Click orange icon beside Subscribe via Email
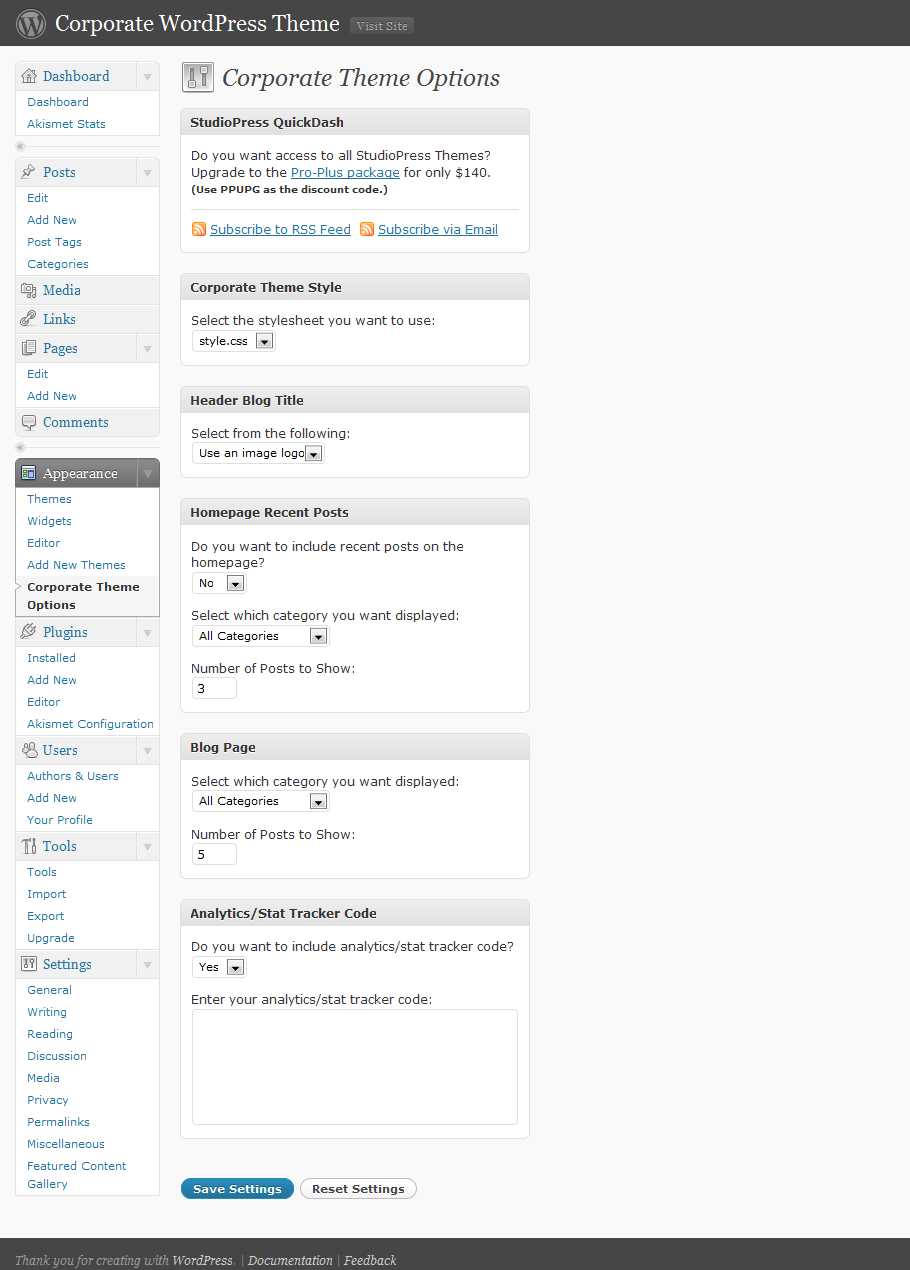This screenshot has height=1270, width=910. point(367,229)
